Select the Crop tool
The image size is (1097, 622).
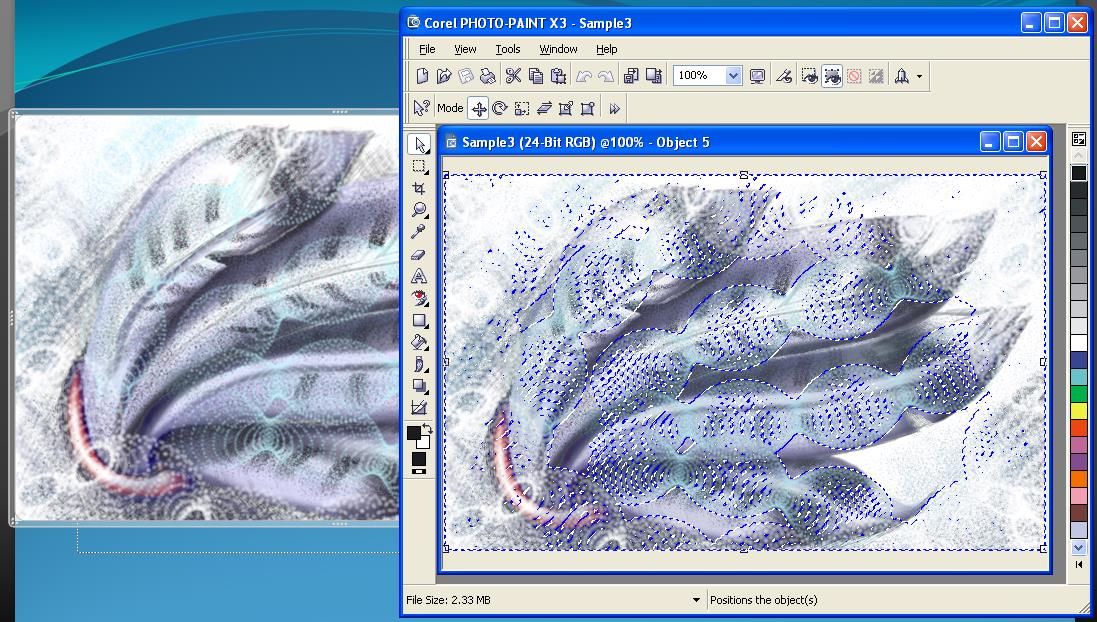419,188
